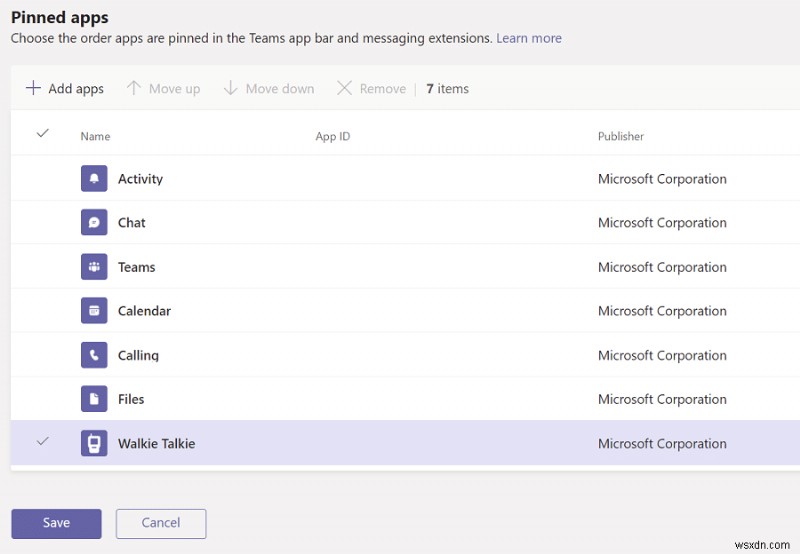
Task: Click the 7 items count label
Action: tap(447, 89)
